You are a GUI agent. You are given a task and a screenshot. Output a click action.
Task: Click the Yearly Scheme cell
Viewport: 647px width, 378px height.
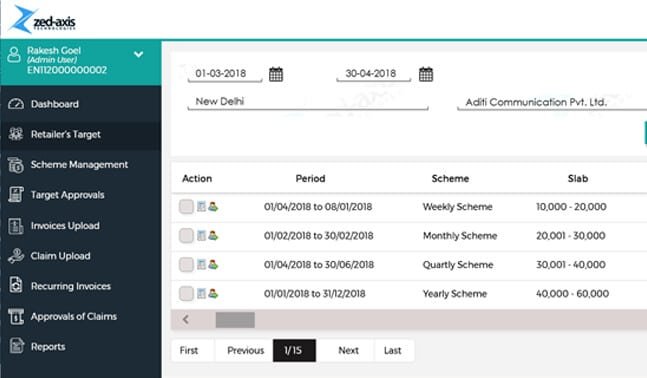[x=455, y=293]
